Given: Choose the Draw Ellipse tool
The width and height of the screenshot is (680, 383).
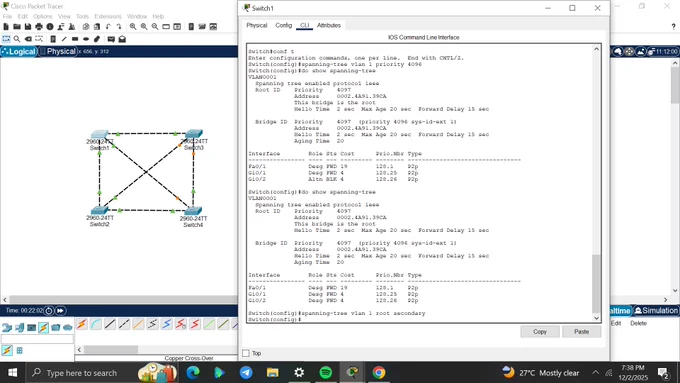Looking at the screenshot, I should point(86,39).
